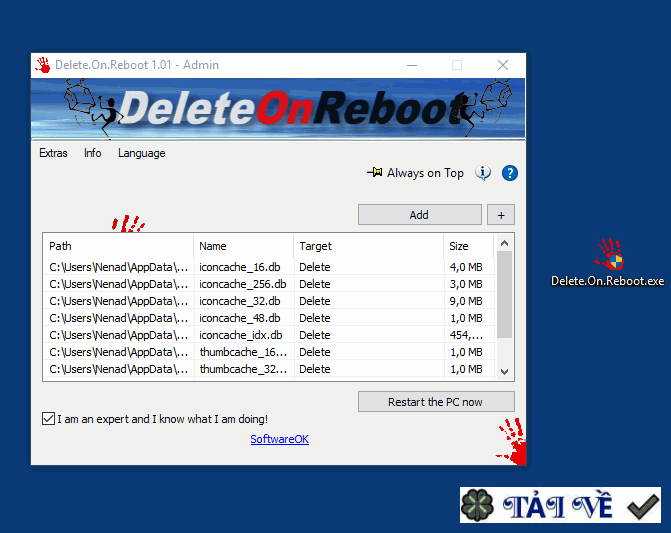
Task: Toggle Always on Top option
Action: 416,173
